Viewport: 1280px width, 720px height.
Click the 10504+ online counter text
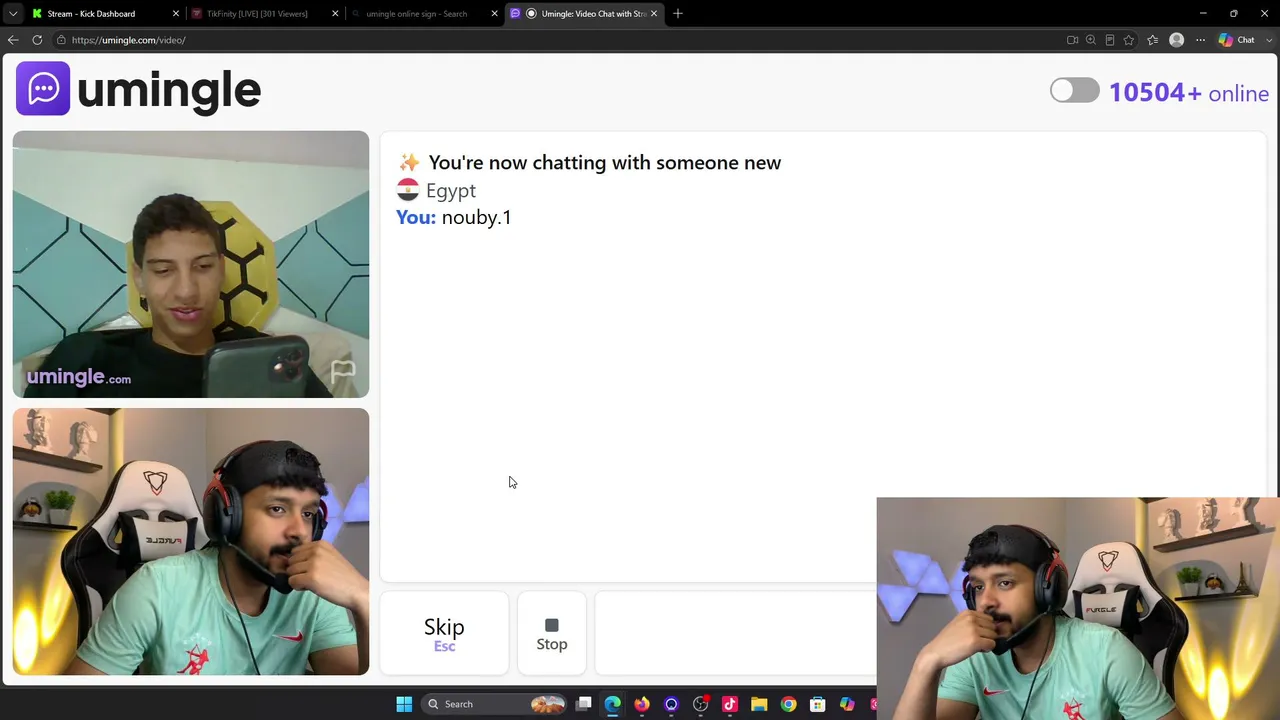[1189, 93]
